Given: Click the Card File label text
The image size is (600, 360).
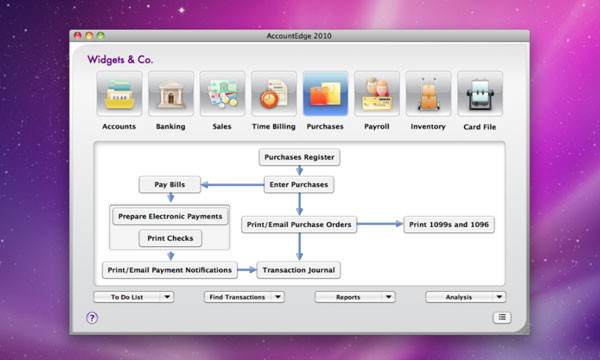Looking at the screenshot, I should tap(480, 127).
